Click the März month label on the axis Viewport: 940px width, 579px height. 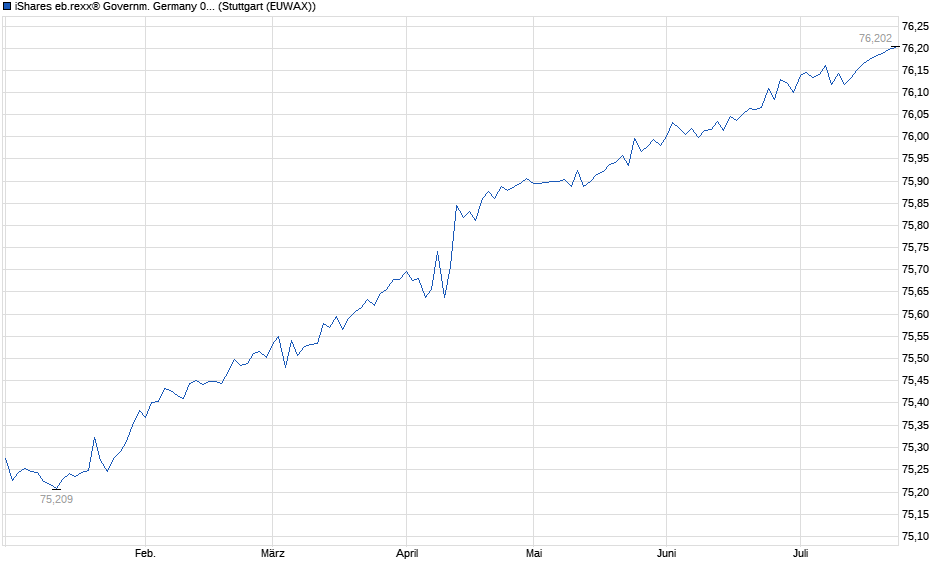pos(273,553)
